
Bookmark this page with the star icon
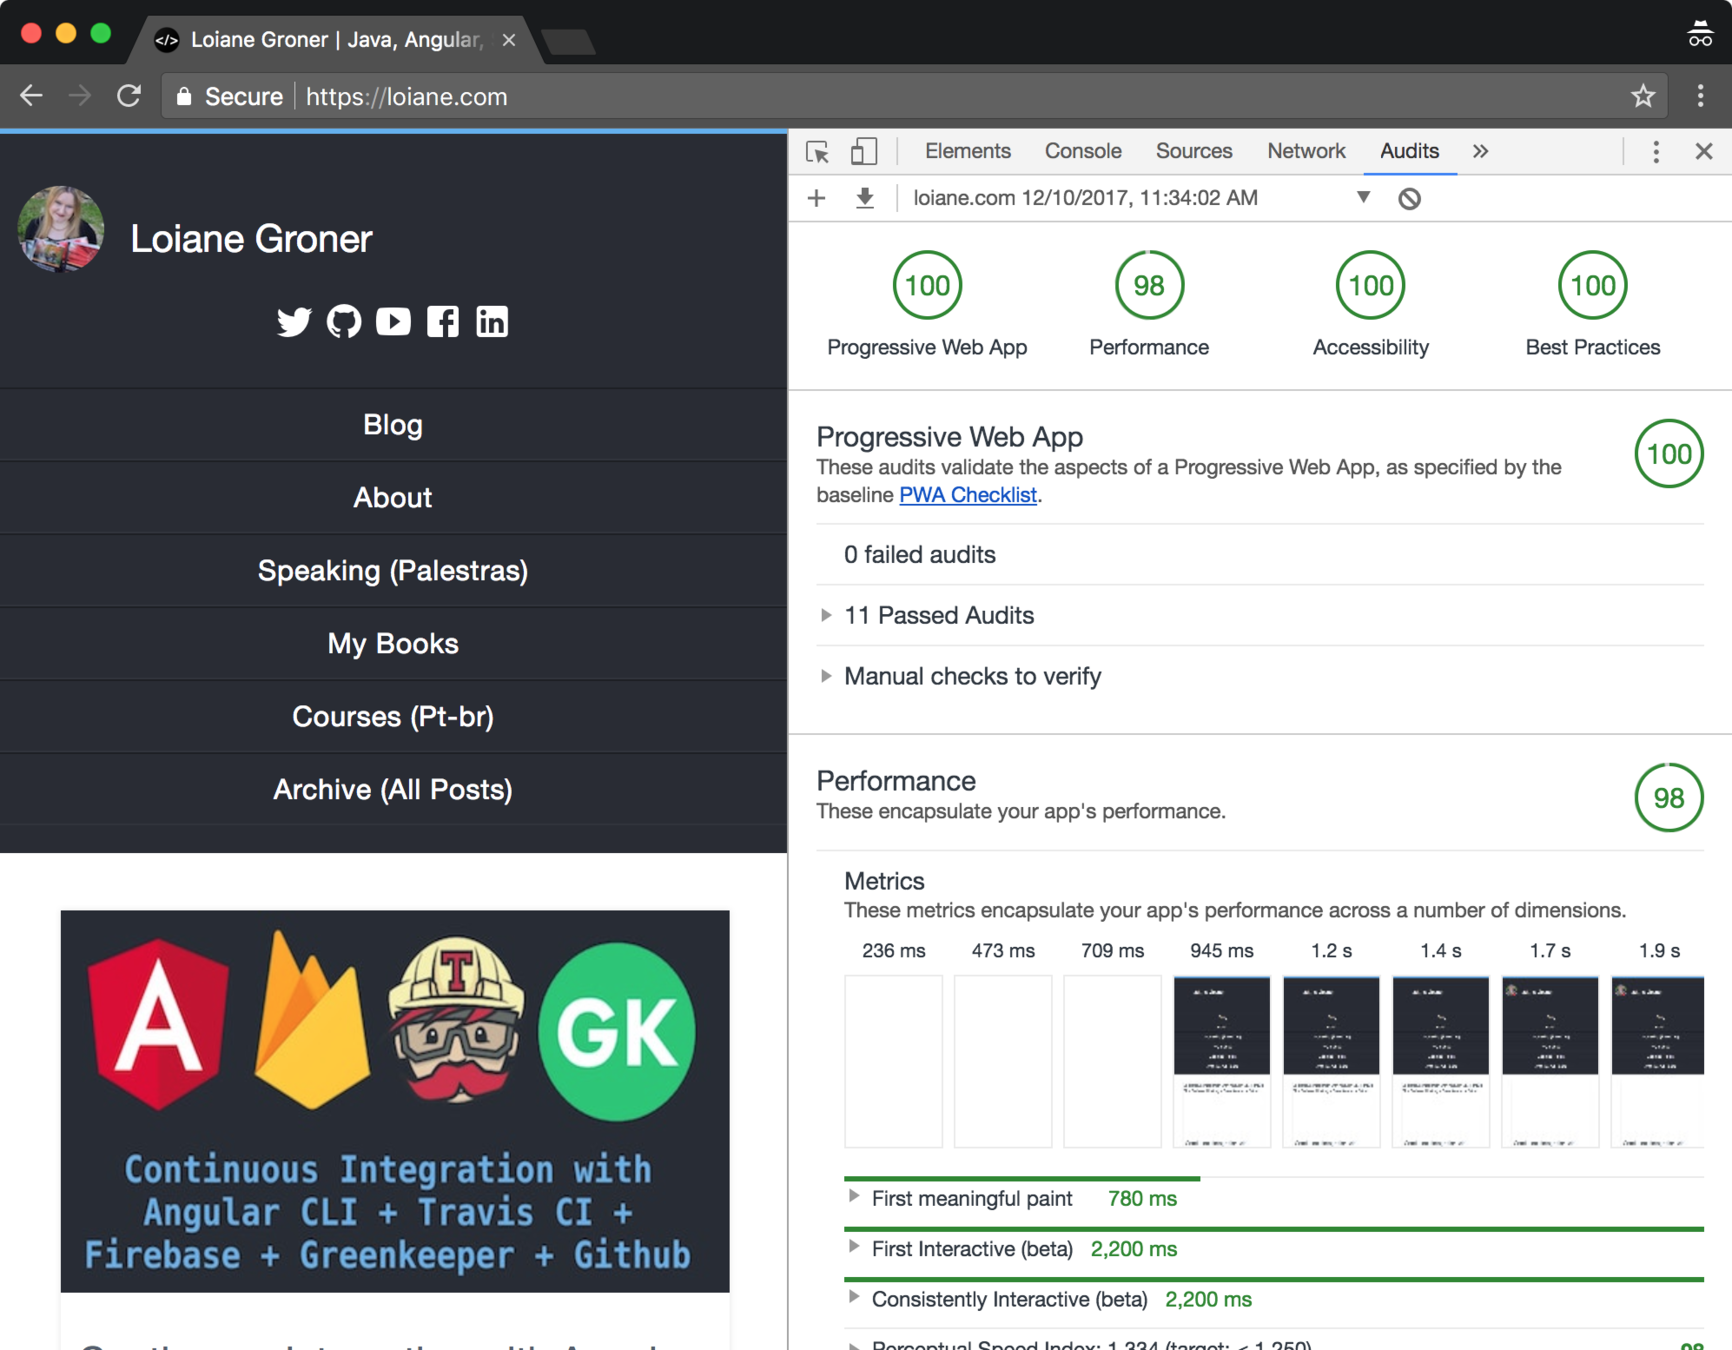1643,97
